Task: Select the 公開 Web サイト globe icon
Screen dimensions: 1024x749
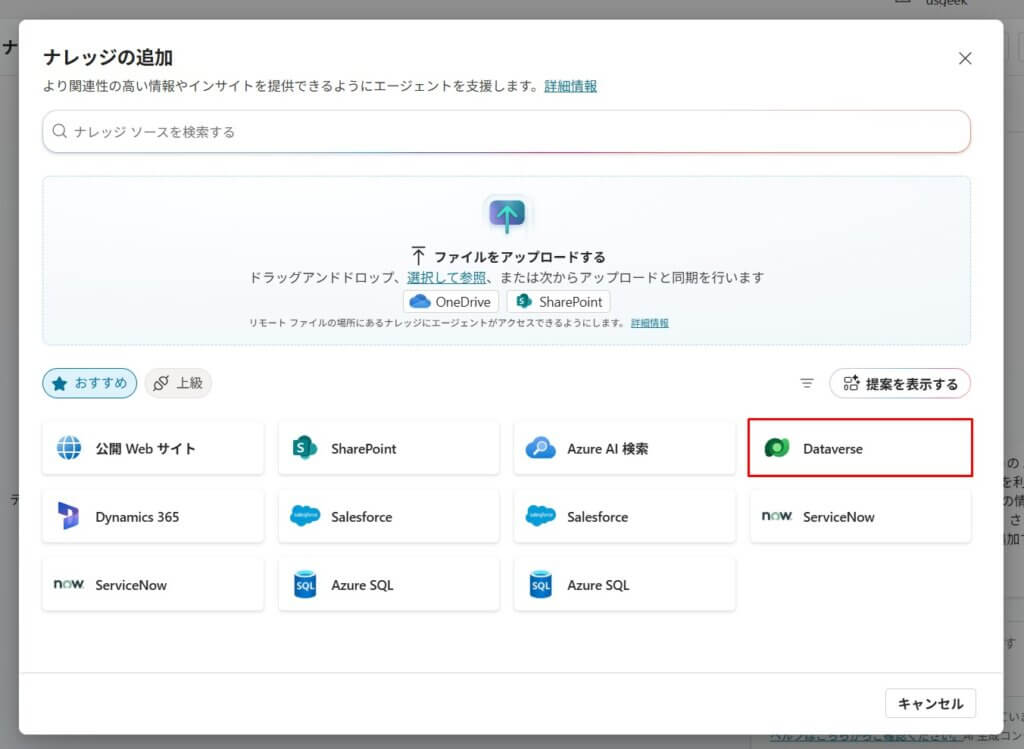Action: coord(70,448)
